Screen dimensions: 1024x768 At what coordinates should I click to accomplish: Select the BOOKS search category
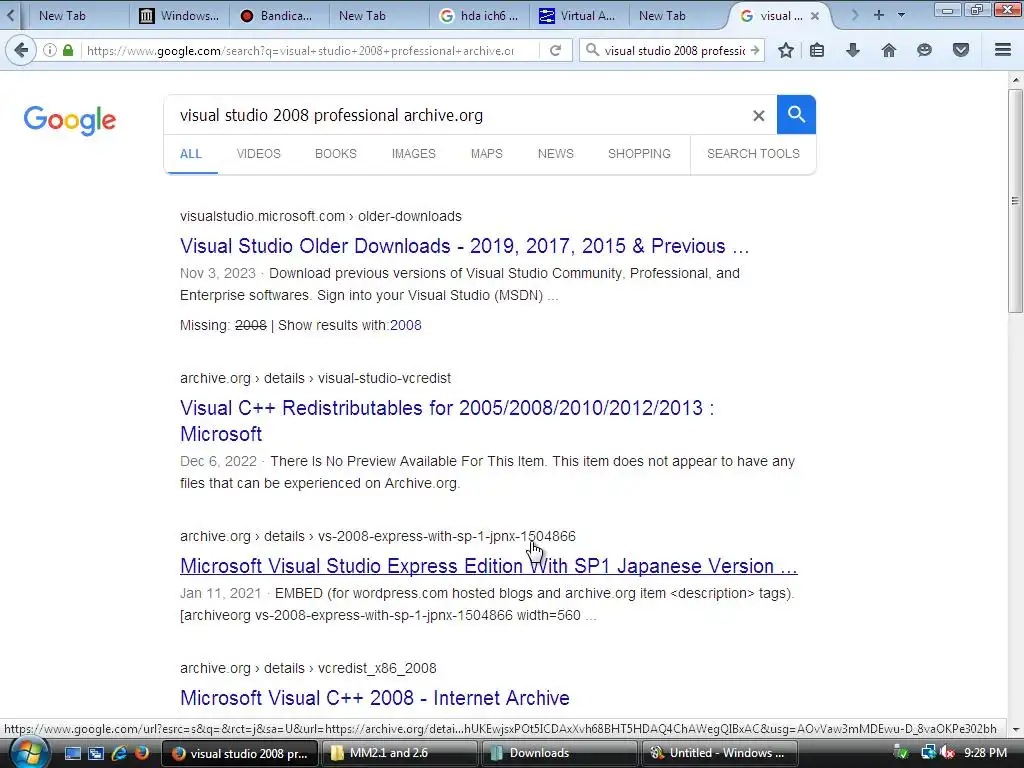point(336,153)
